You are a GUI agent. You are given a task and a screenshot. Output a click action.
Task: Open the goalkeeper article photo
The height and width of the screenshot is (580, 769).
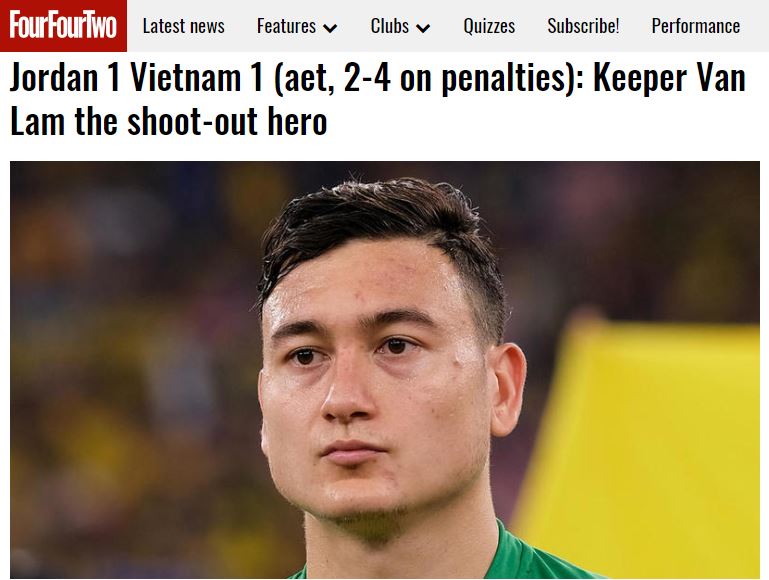pyautogui.click(x=384, y=370)
